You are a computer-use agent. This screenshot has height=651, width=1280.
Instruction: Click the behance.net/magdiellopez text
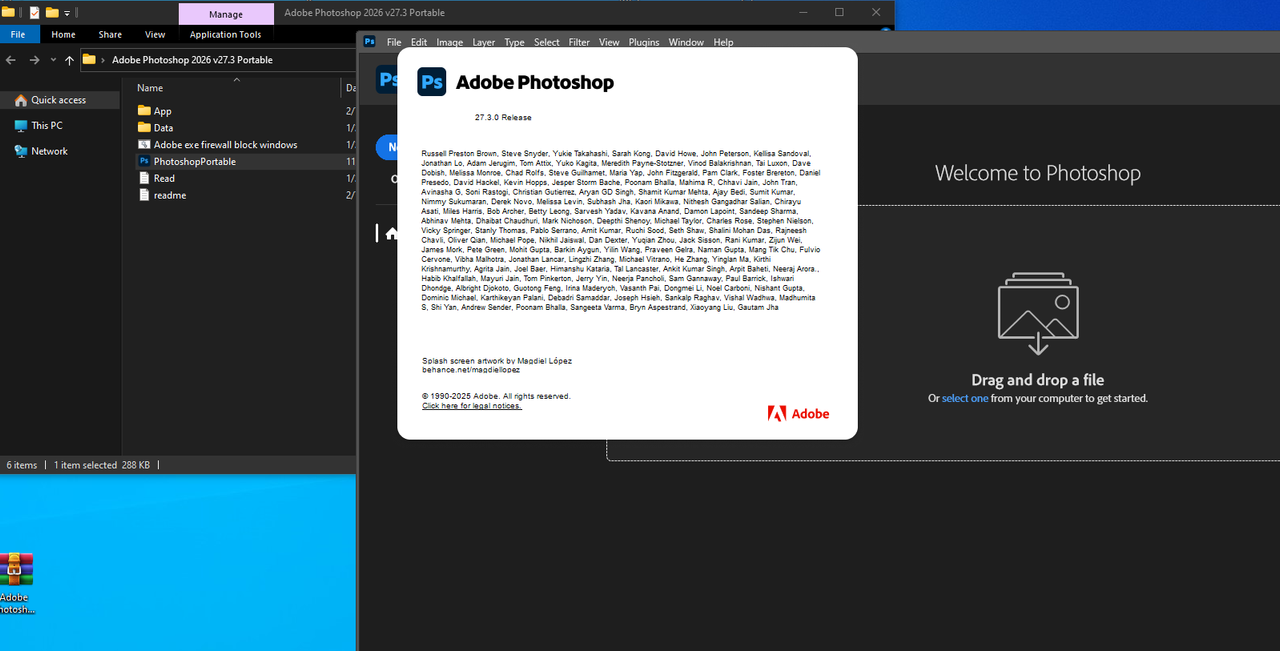tap(471, 369)
